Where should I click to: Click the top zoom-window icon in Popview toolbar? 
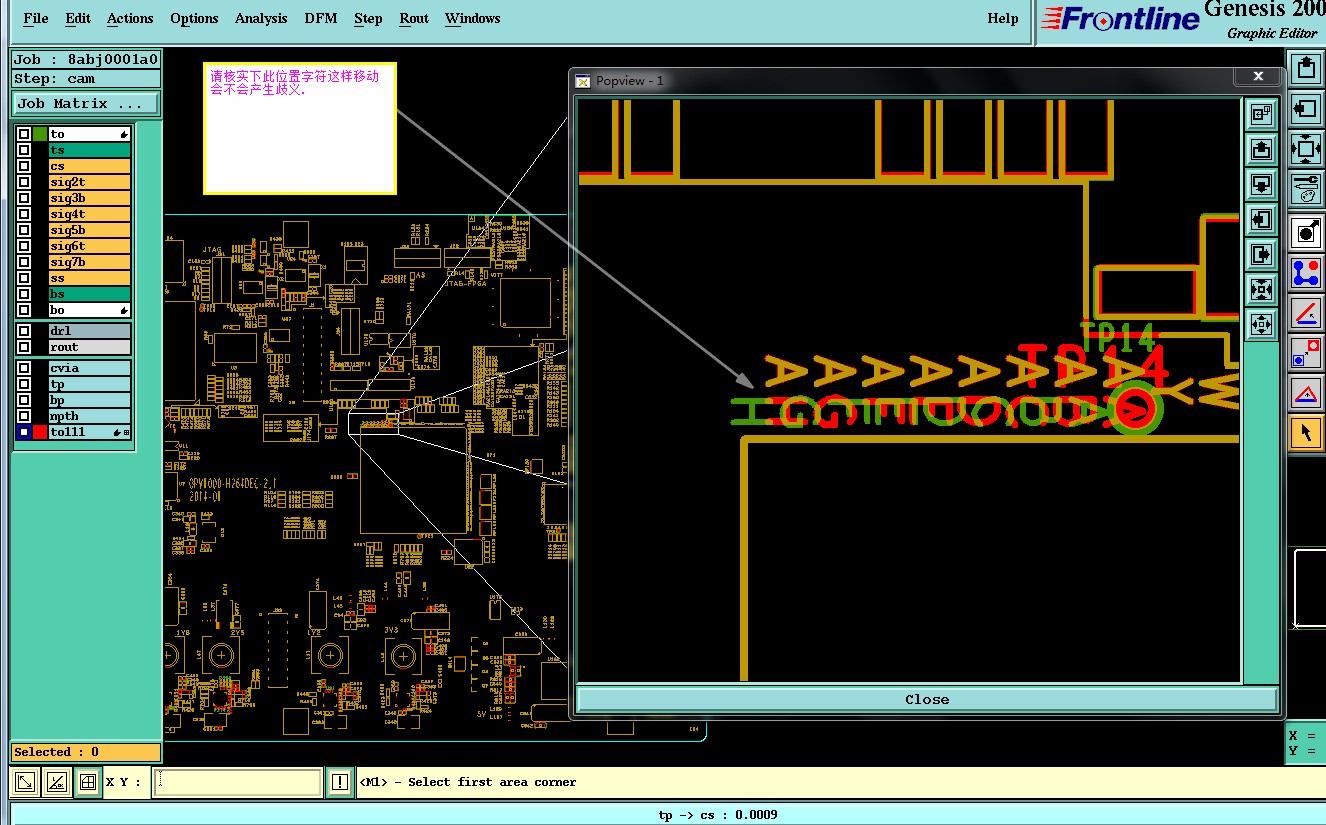[x=1261, y=114]
